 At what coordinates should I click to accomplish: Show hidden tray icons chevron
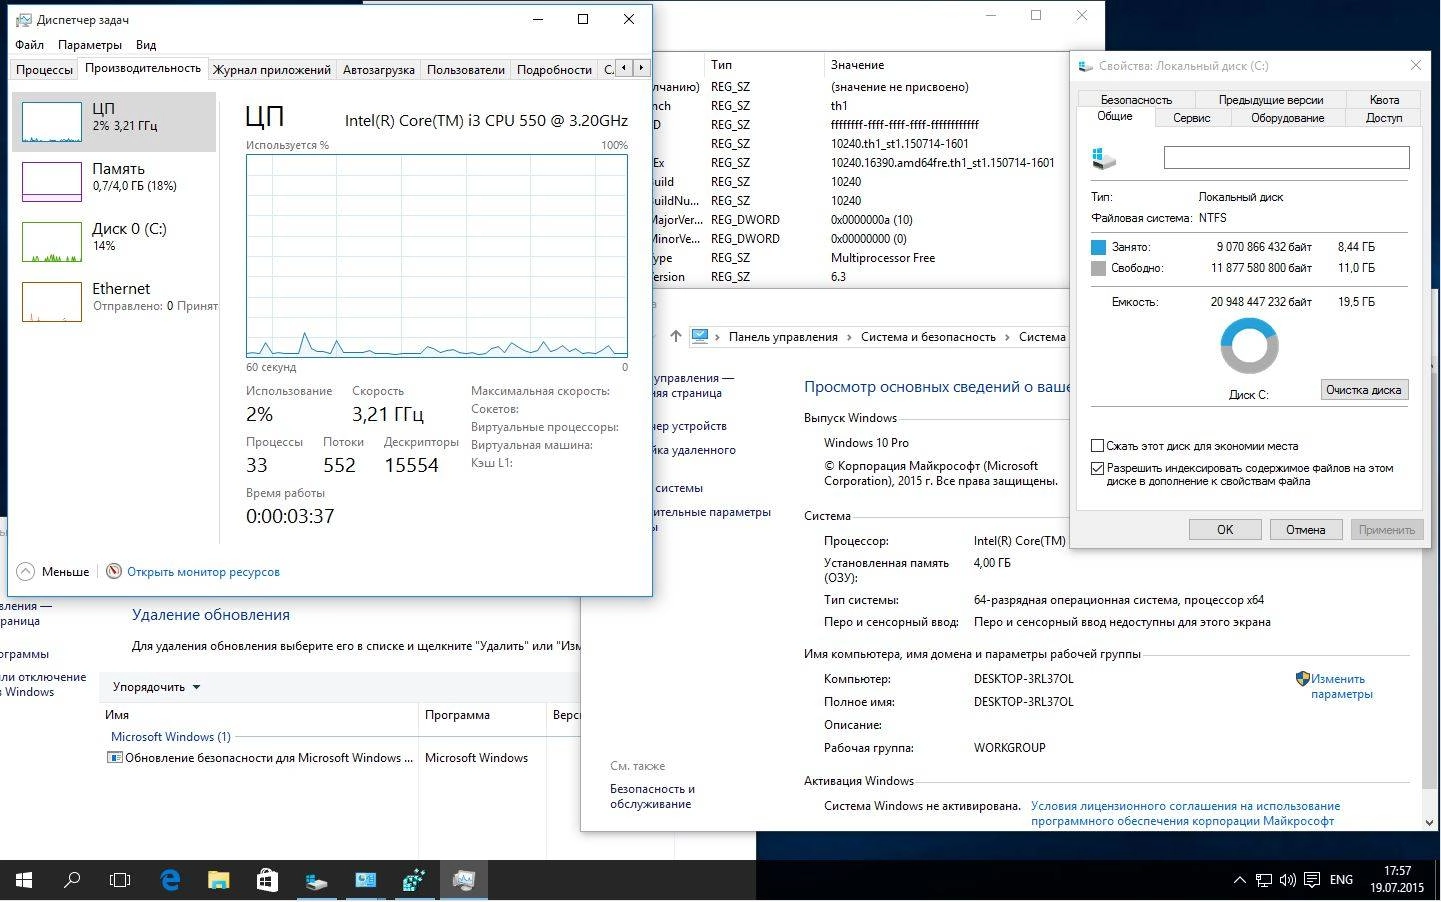click(1239, 880)
